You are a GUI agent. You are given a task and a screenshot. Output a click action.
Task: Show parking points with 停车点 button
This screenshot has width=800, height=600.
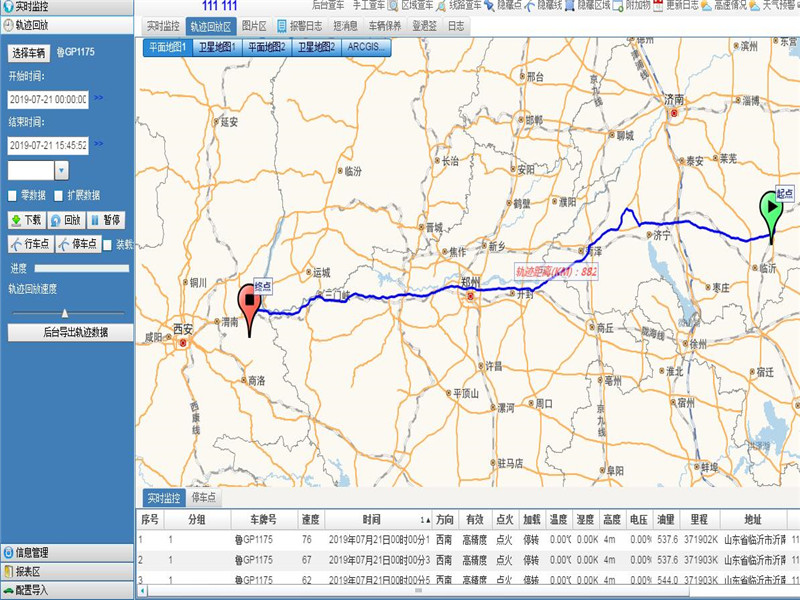(78, 244)
